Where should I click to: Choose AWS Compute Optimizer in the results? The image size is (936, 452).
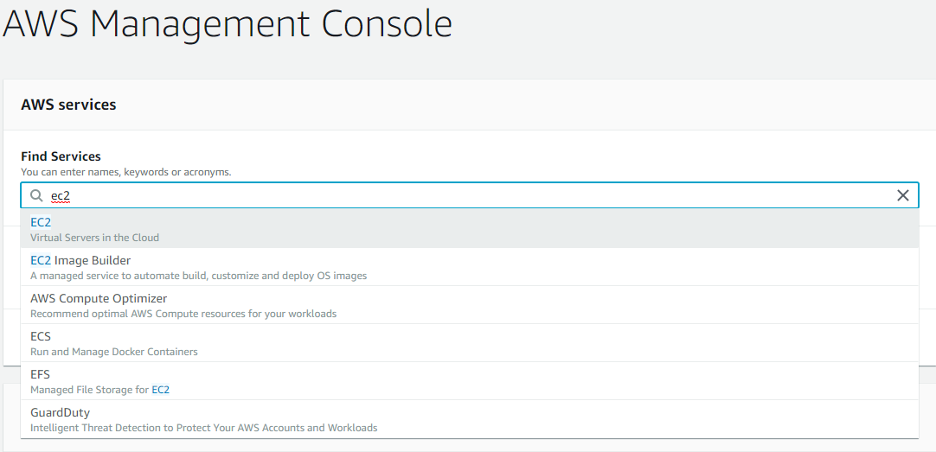(x=470, y=305)
